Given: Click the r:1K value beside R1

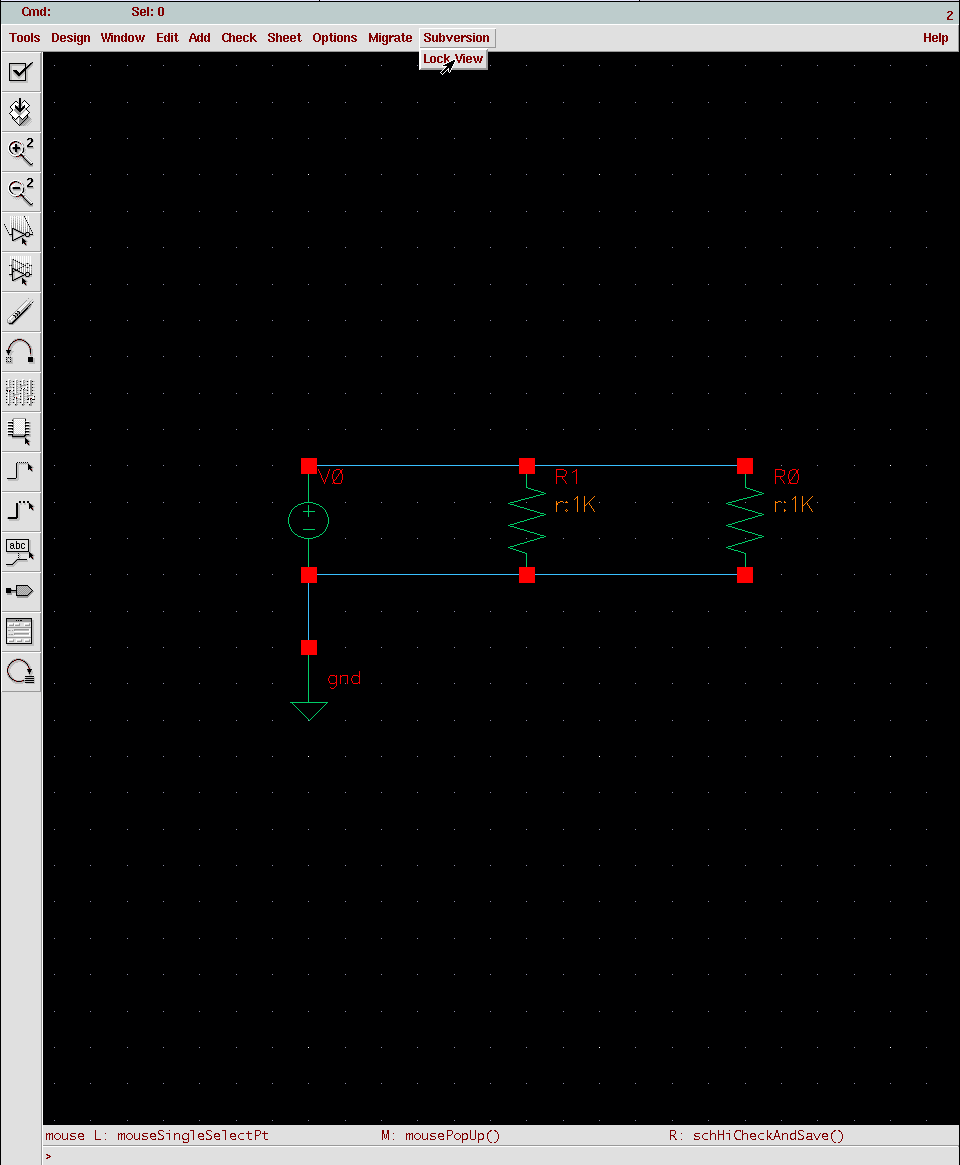Looking at the screenshot, I should coord(575,505).
